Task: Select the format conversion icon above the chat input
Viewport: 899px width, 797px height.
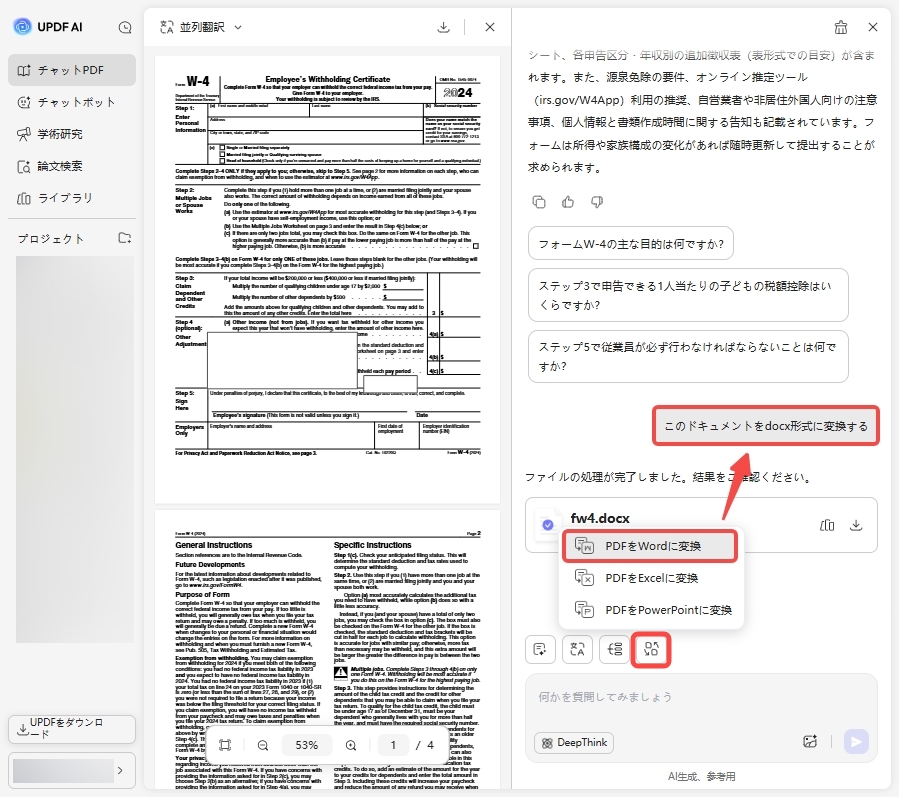Action: 651,649
